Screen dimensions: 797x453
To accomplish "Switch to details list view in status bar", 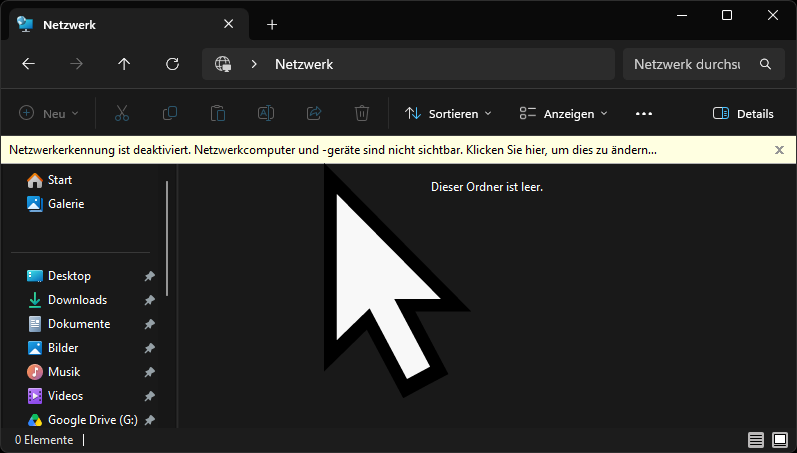I will [x=756, y=440].
